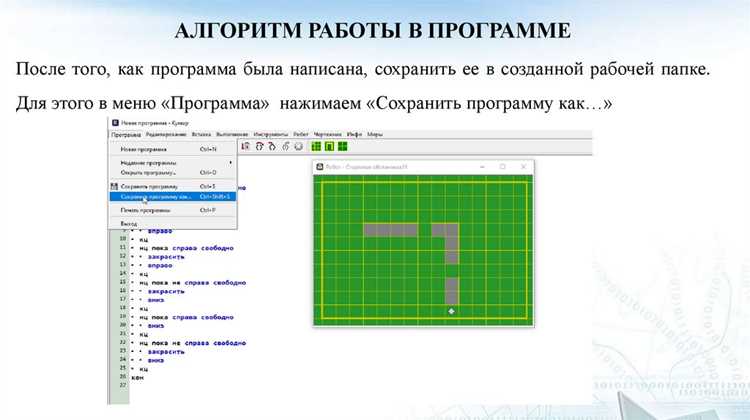Click 'закрасить' on code line 16

tap(165, 291)
